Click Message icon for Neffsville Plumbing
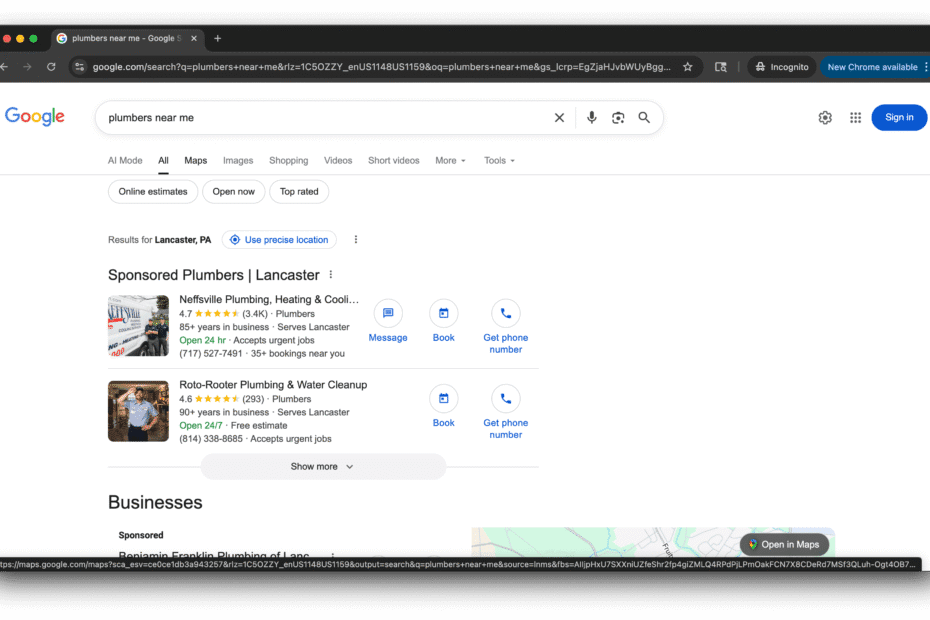Image resolution: width=930 pixels, height=620 pixels. click(x=388, y=314)
